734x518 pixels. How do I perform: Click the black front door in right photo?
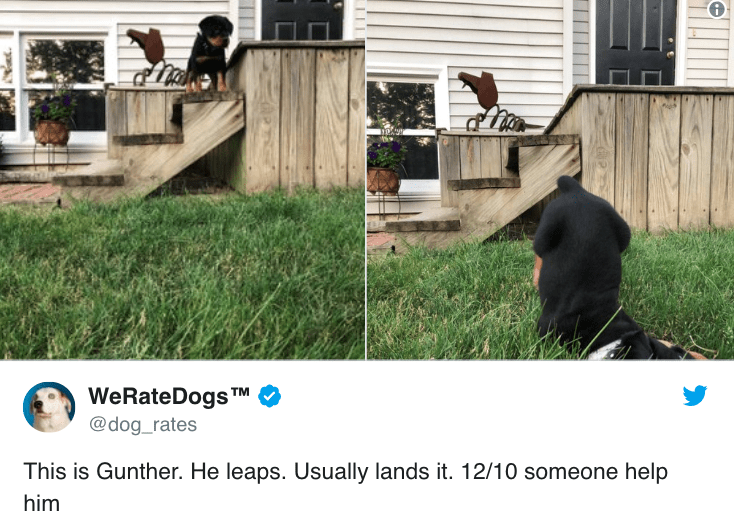point(636,42)
